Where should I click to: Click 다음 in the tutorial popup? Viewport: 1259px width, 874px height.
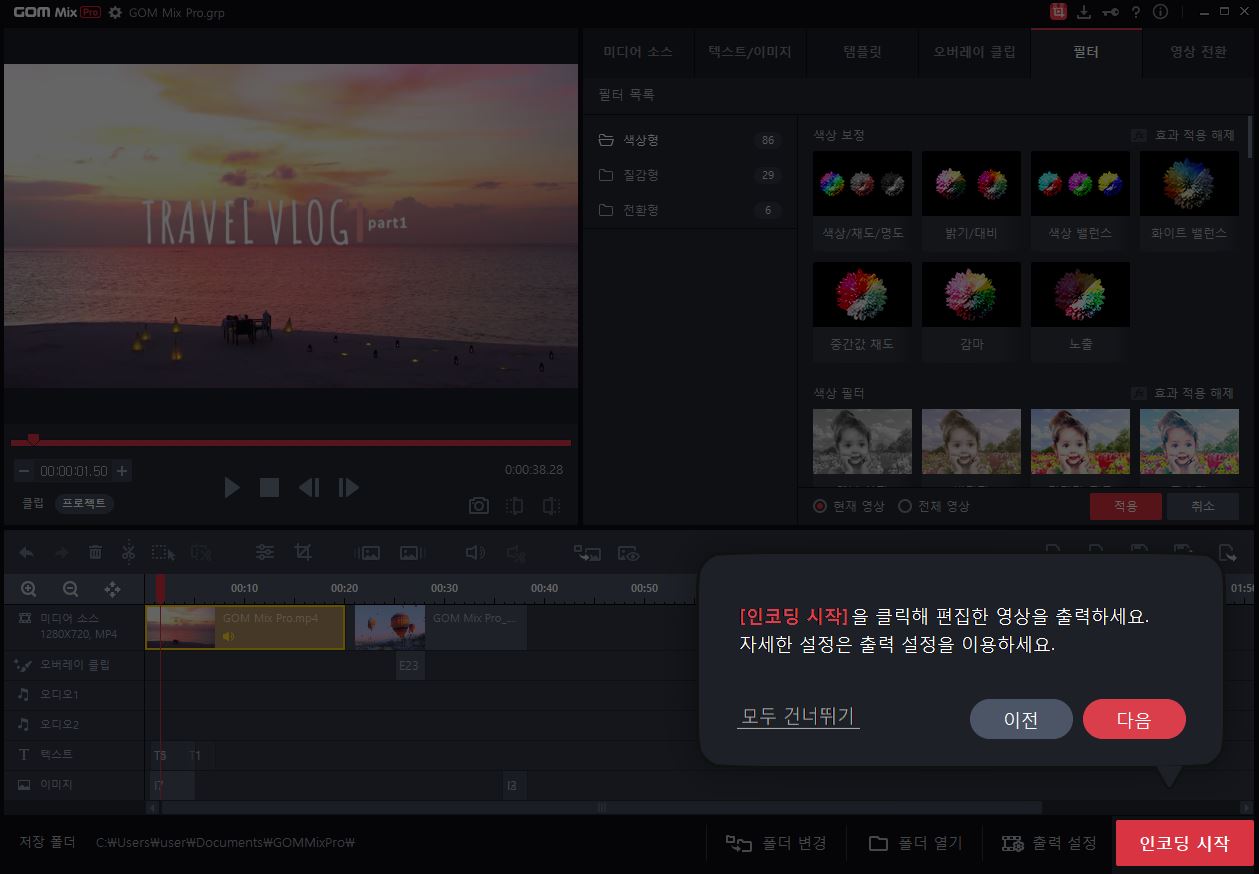click(x=1134, y=719)
